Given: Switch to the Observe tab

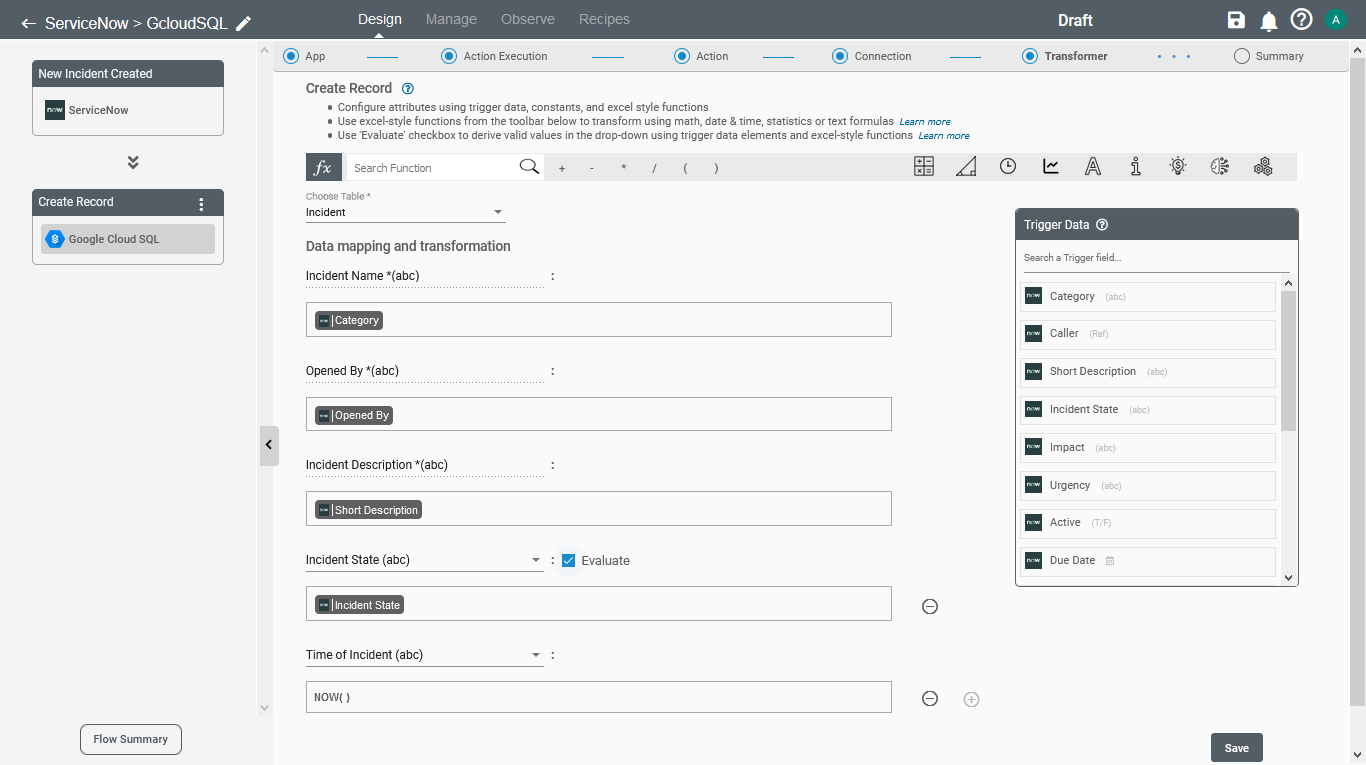Looking at the screenshot, I should (x=528, y=19).
